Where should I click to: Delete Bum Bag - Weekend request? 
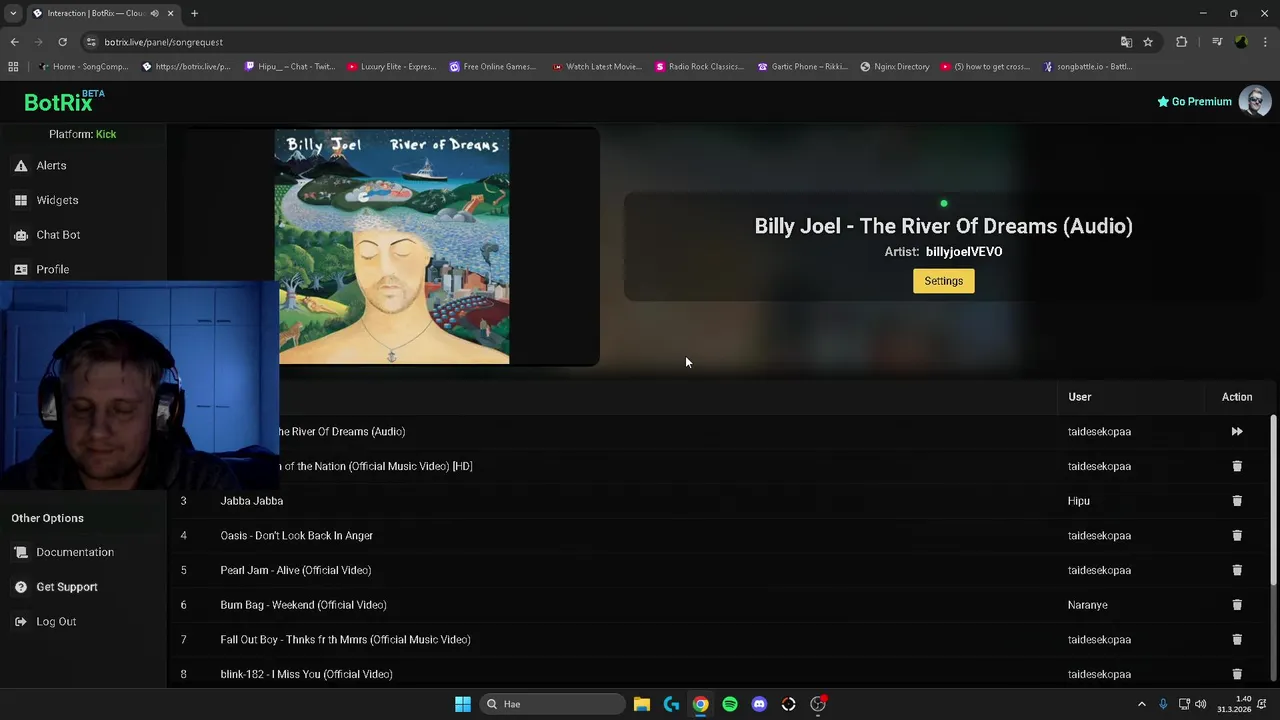pyautogui.click(x=1237, y=605)
